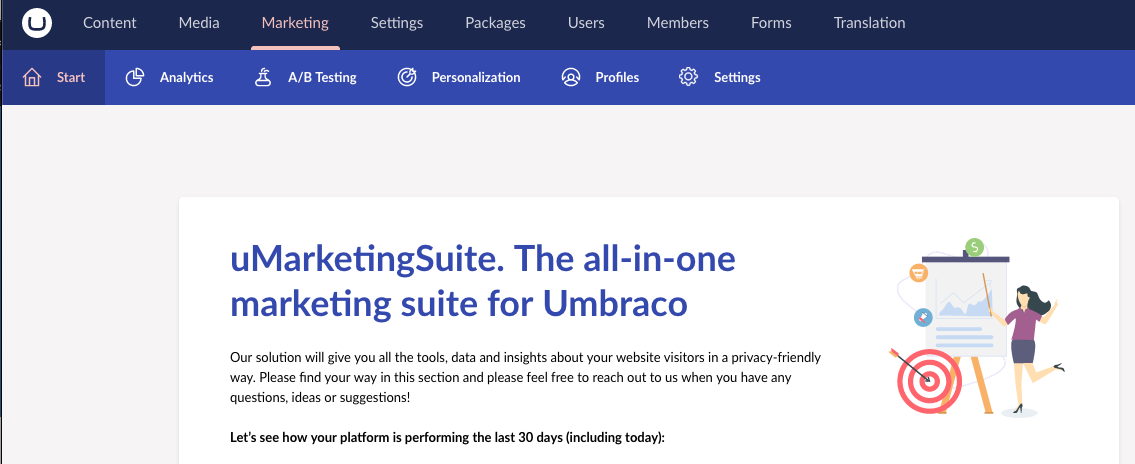Click the Analytics pie chart icon
This screenshot has width=1135, height=464.
coord(135,77)
